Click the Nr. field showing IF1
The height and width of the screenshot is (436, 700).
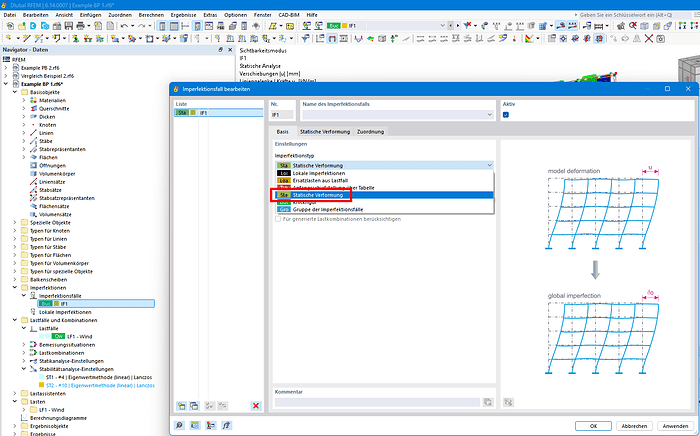(x=282, y=115)
